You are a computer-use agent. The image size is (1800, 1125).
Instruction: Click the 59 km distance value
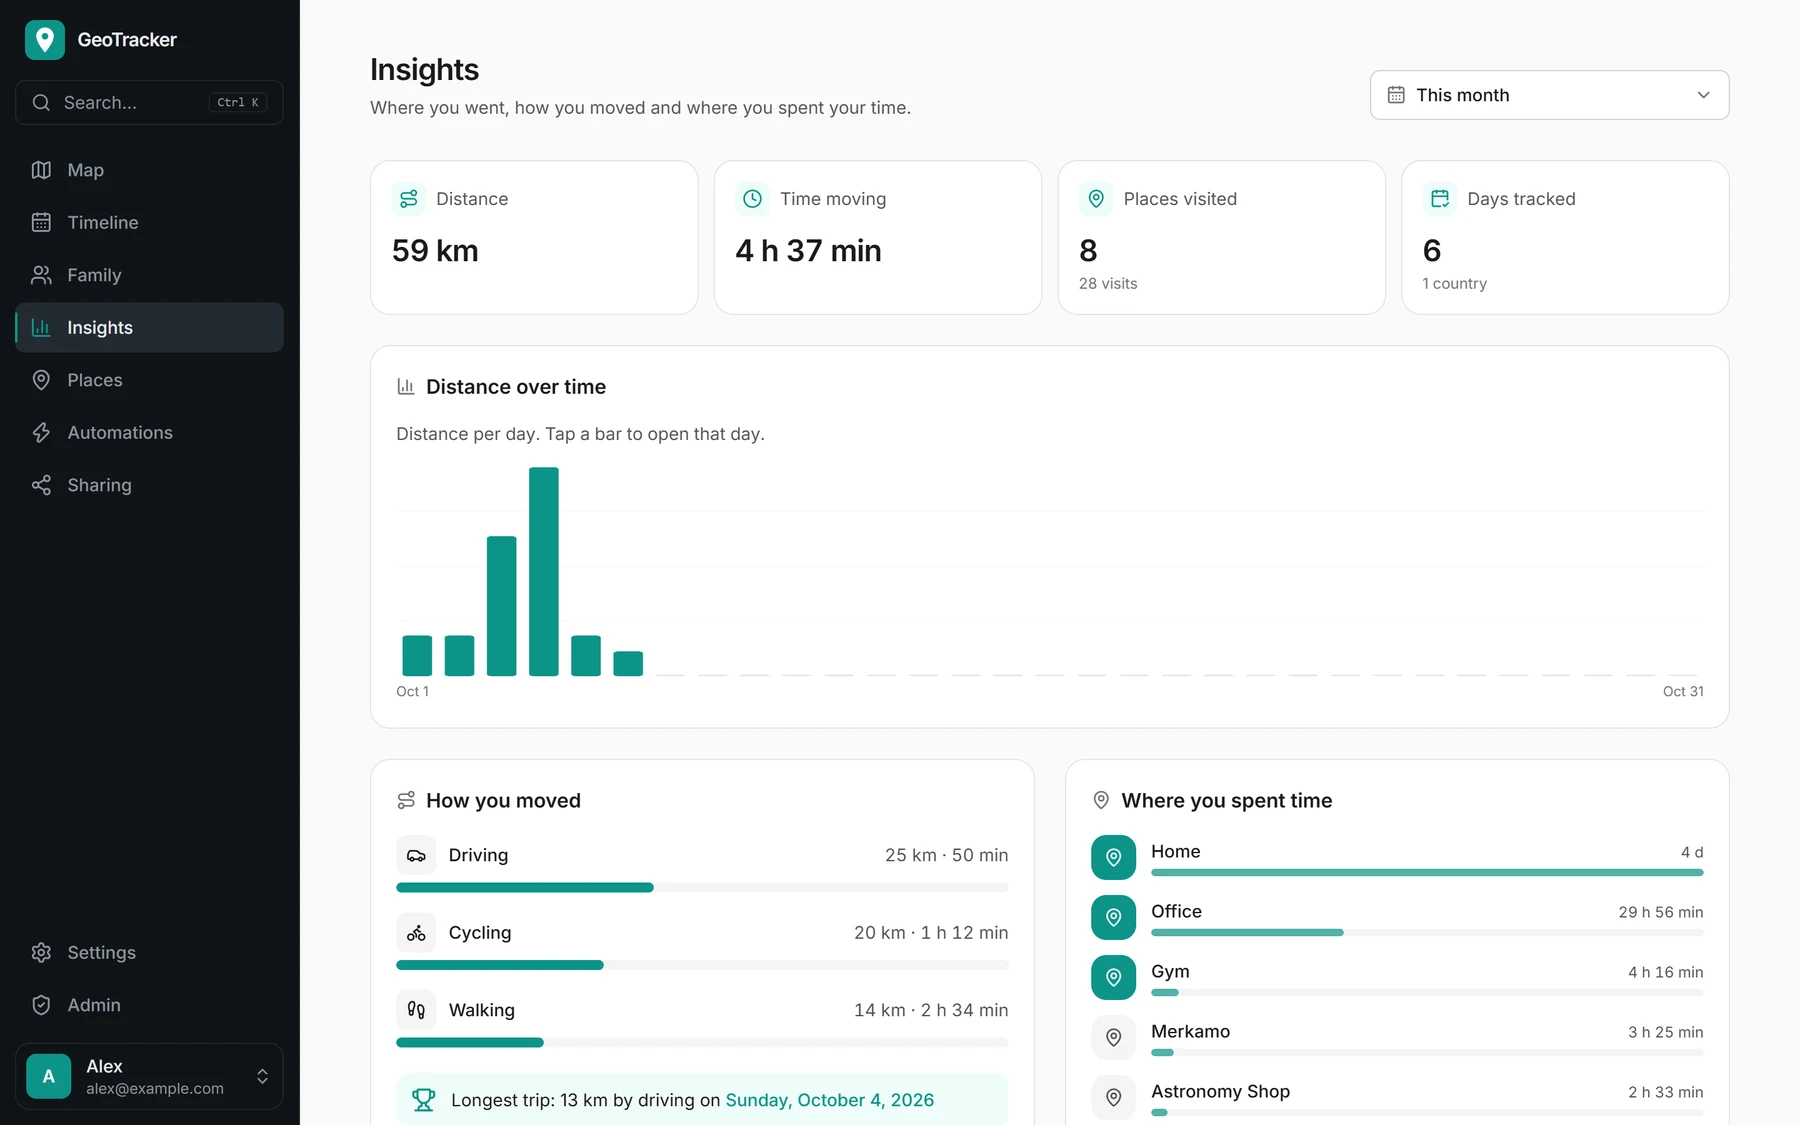[x=435, y=250]
